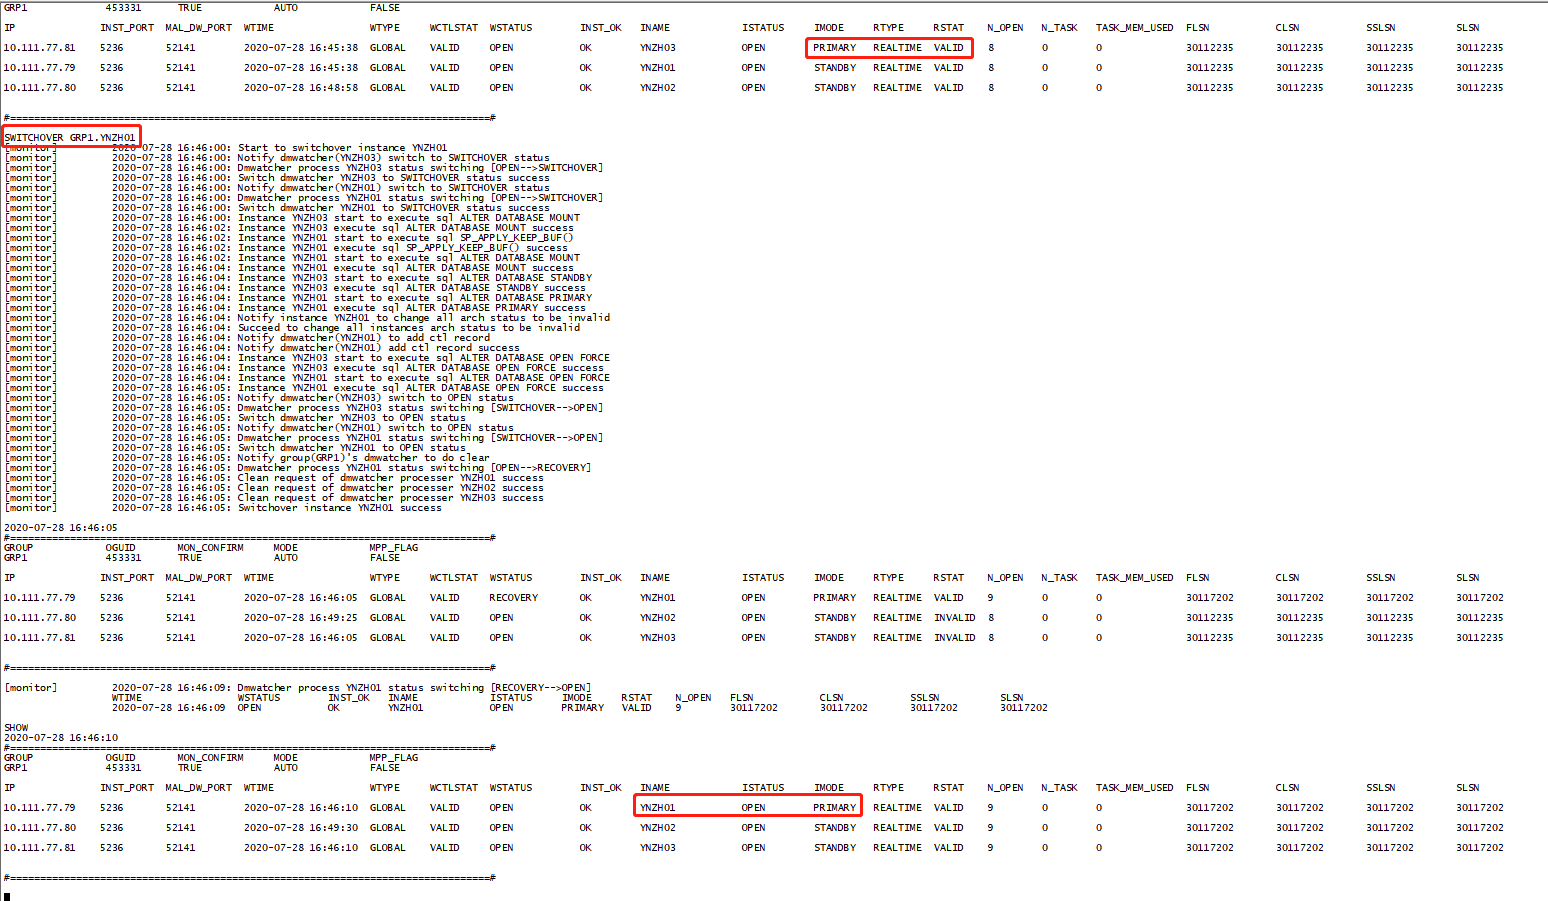Click "Switch dmwatcher YNZH03 to SWITCHOVER status success"
Screen dimensions: 1548x901
pyautogui.click(x=393, y=178)
